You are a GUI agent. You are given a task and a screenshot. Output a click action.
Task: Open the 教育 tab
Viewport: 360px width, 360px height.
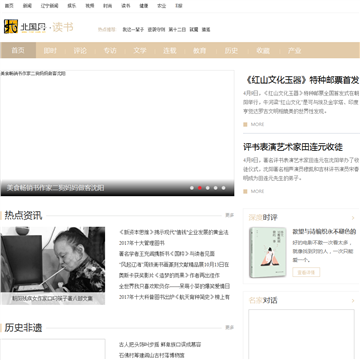click(x=200, y=50)
